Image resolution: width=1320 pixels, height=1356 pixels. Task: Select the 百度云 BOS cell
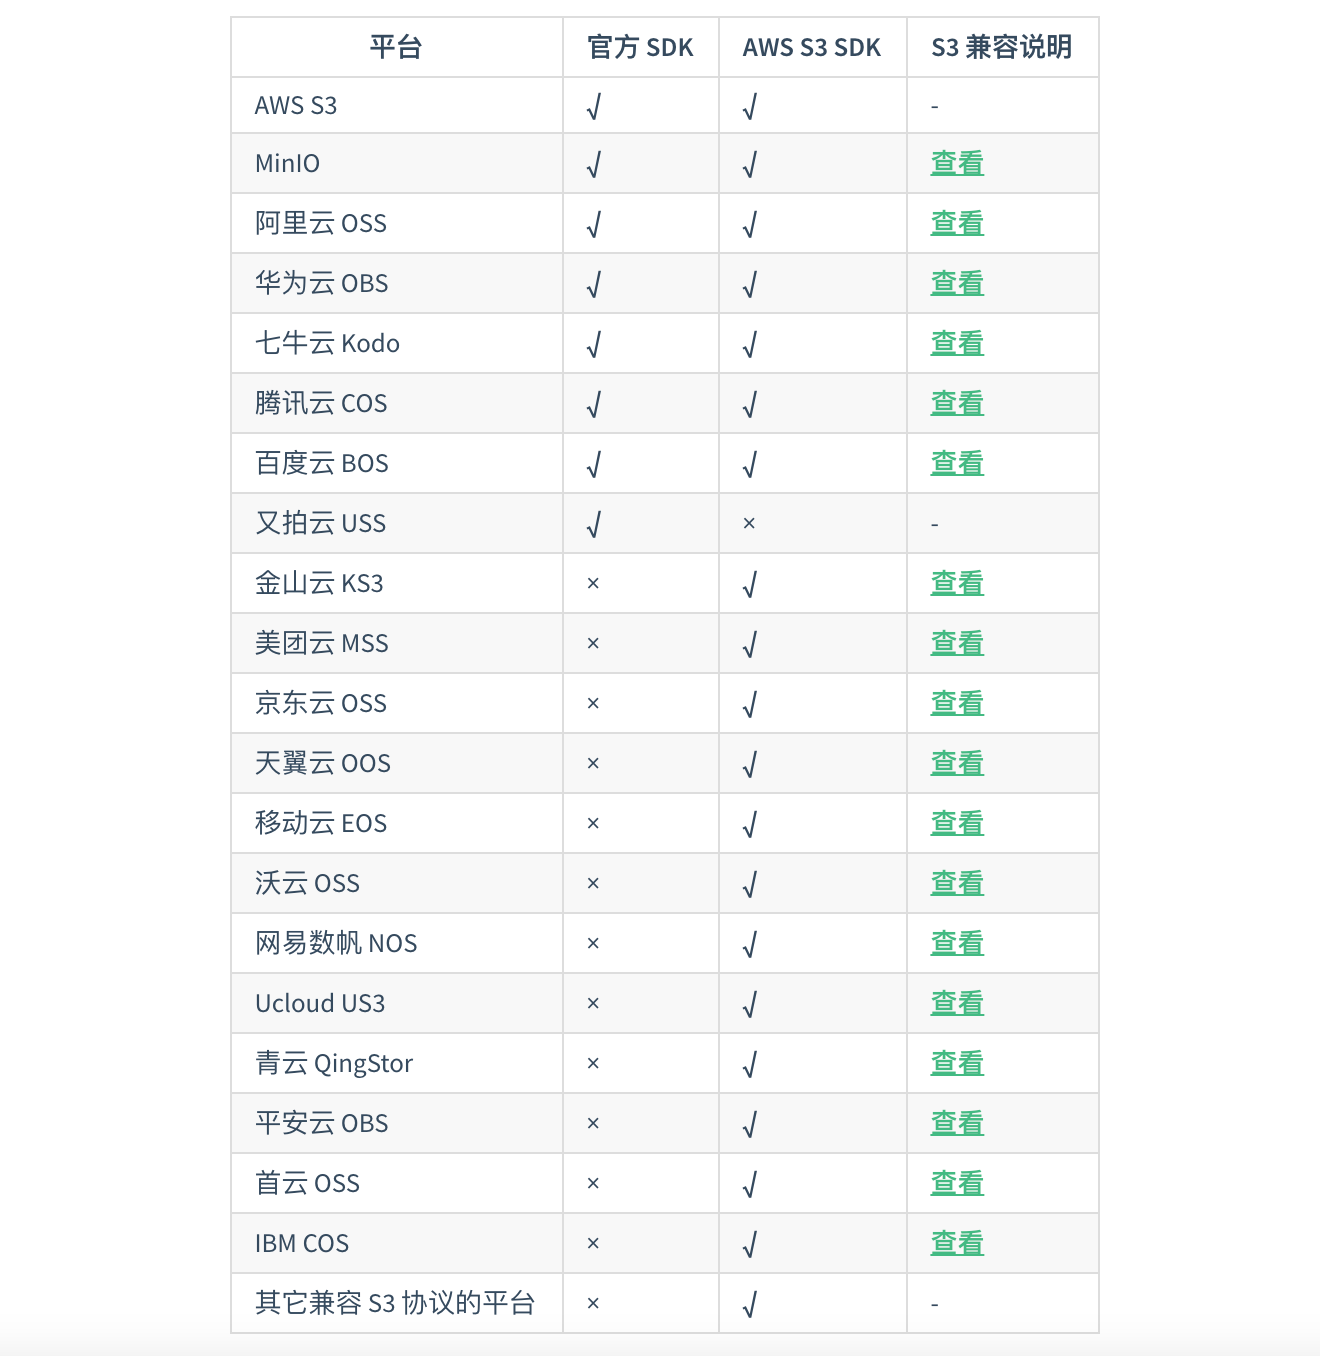pos(396,463)
